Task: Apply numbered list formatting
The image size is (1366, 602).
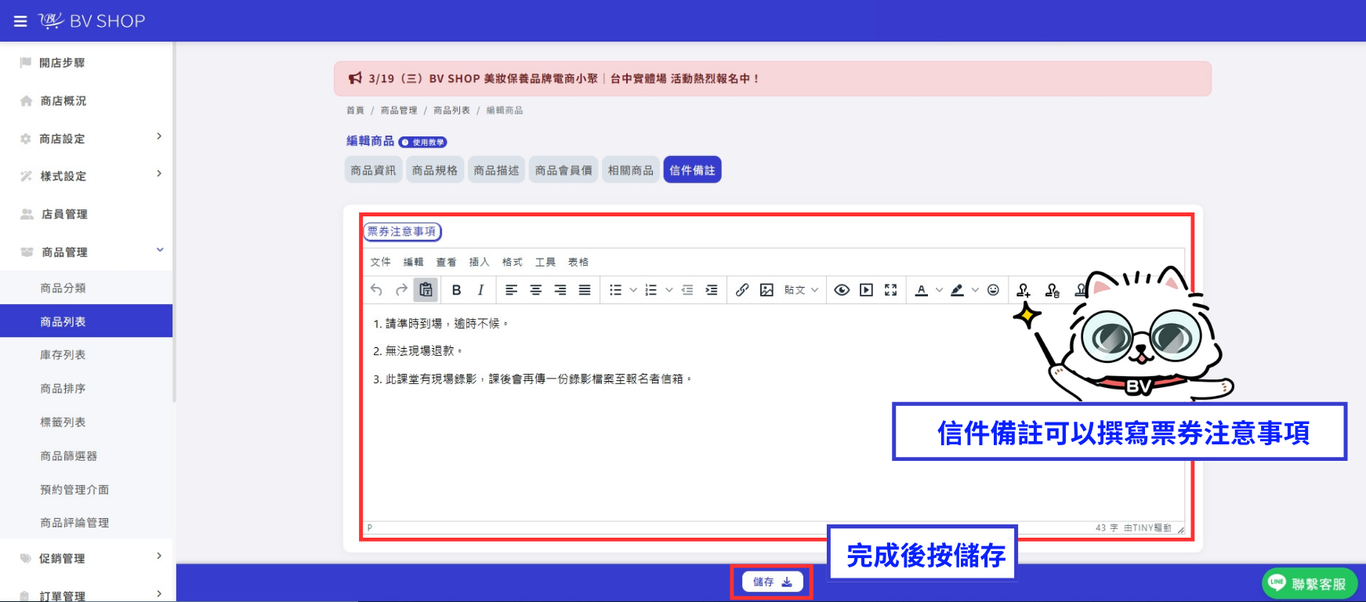Action: [x=651, y=290]
